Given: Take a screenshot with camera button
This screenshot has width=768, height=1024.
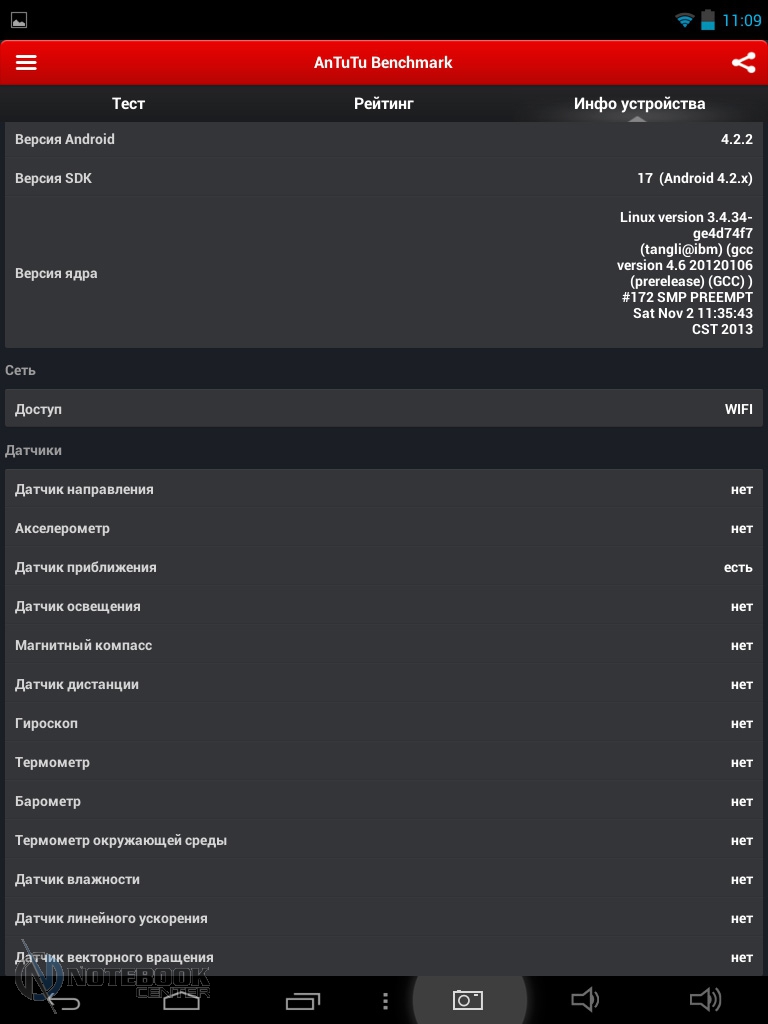Looking at the screenshot, I should pos(468,1000).
